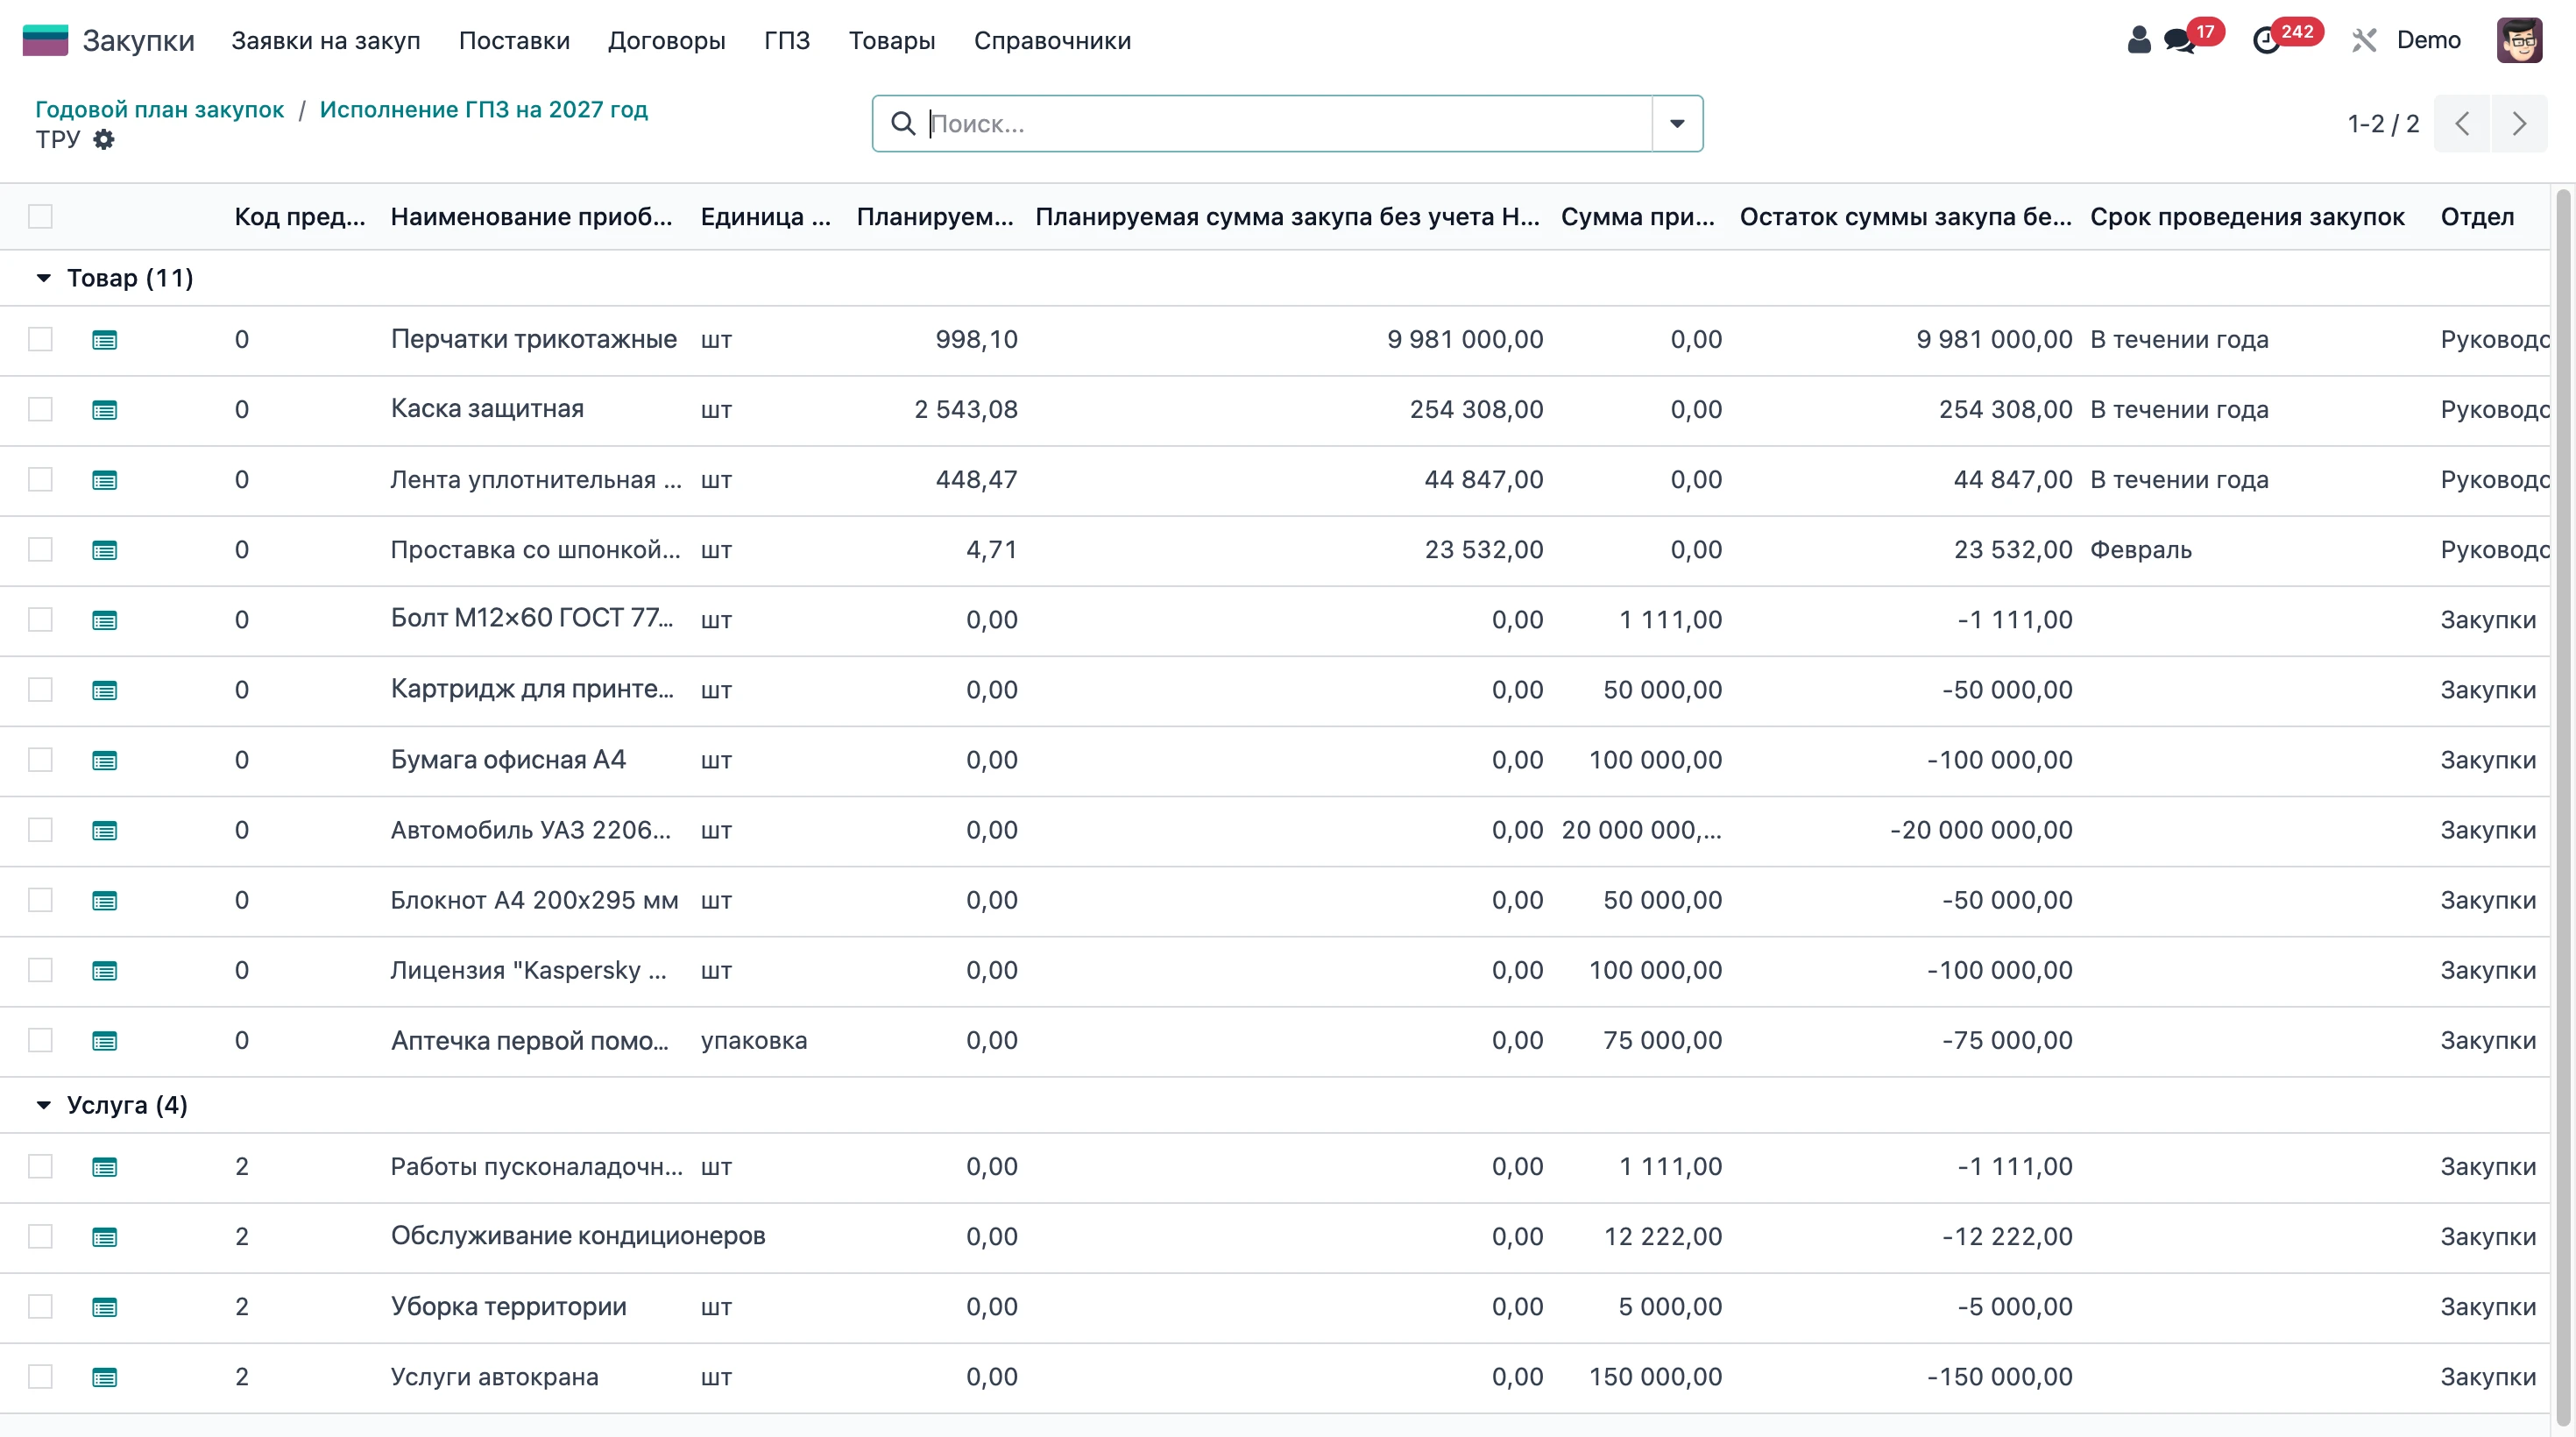Sort by Отдел column header
Screen dimensions: 2576x1437
coord(2477,216)
